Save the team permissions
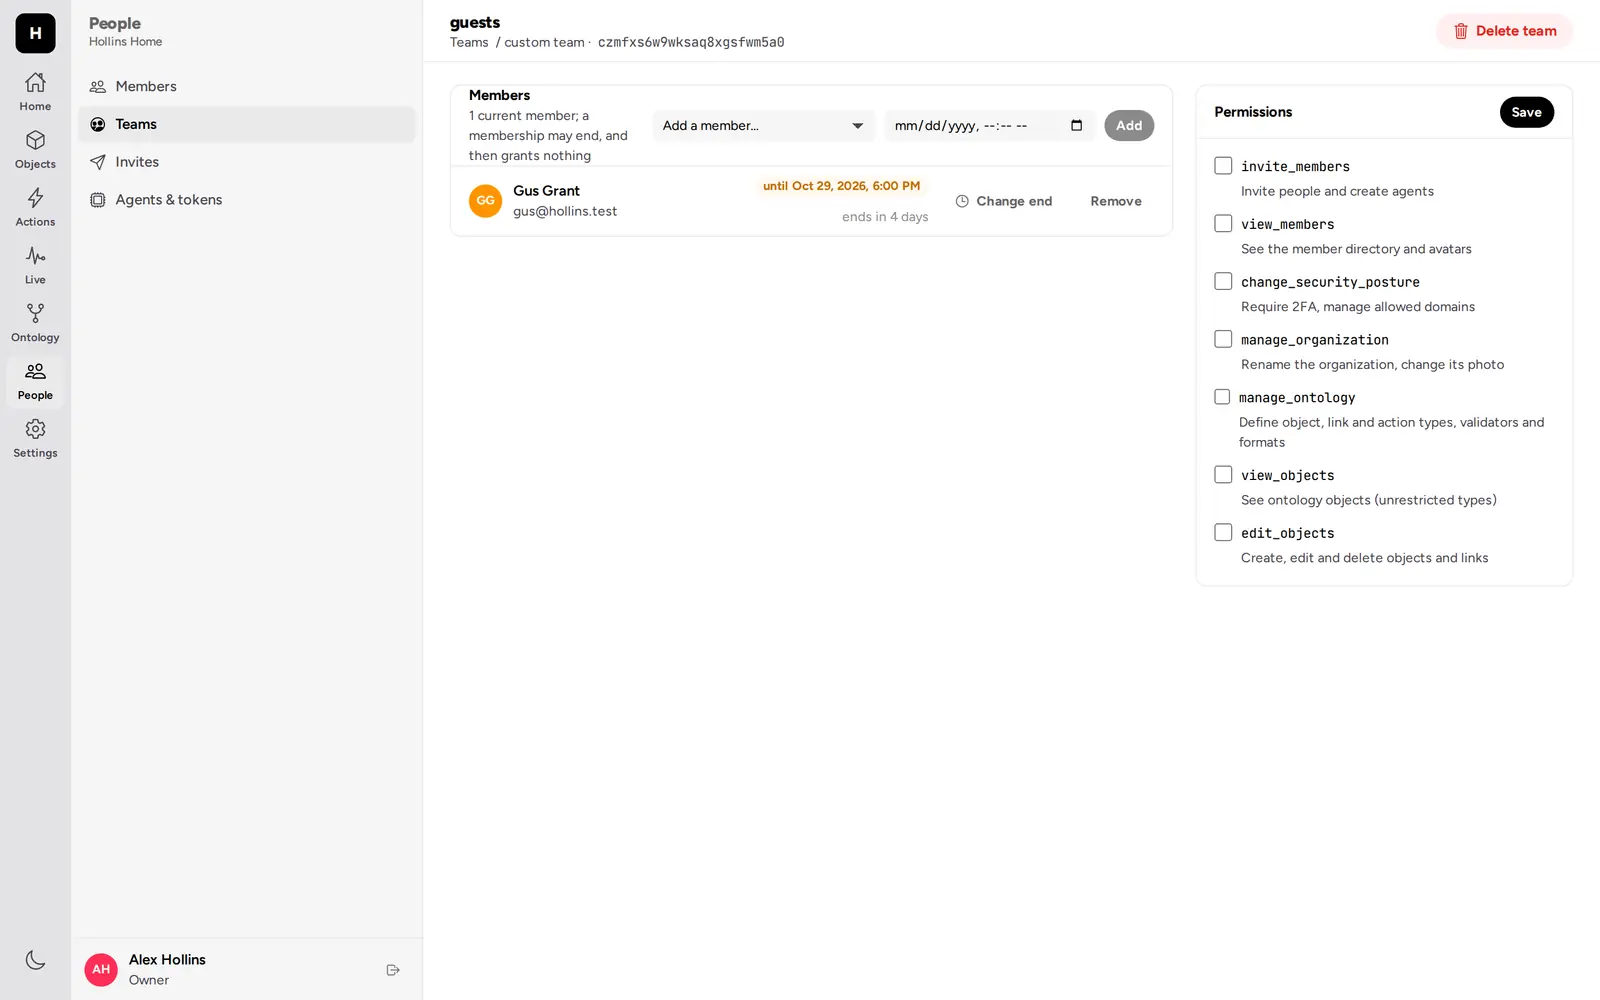Image resolution: width=1600 pixels, height=1000 pixels. click(x=1526, y=112)
